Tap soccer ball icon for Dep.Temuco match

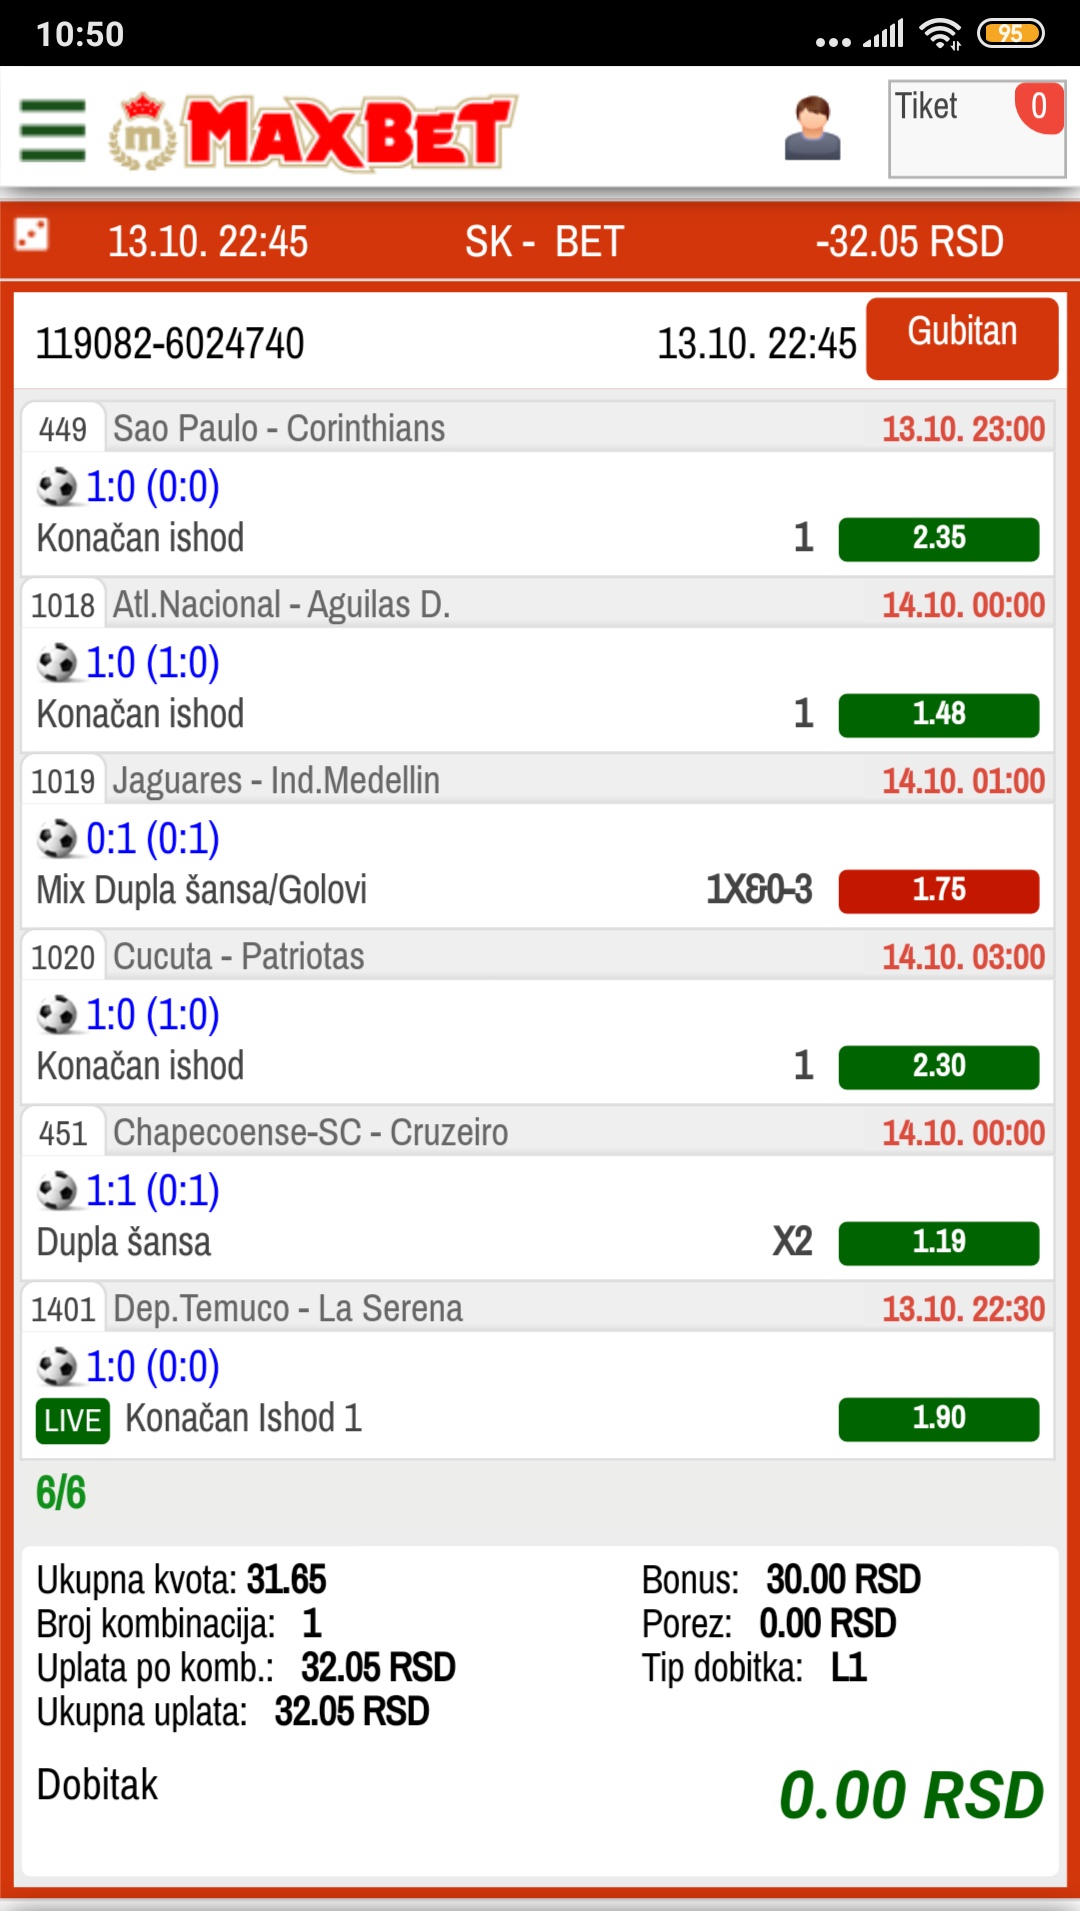[57, 1367]
